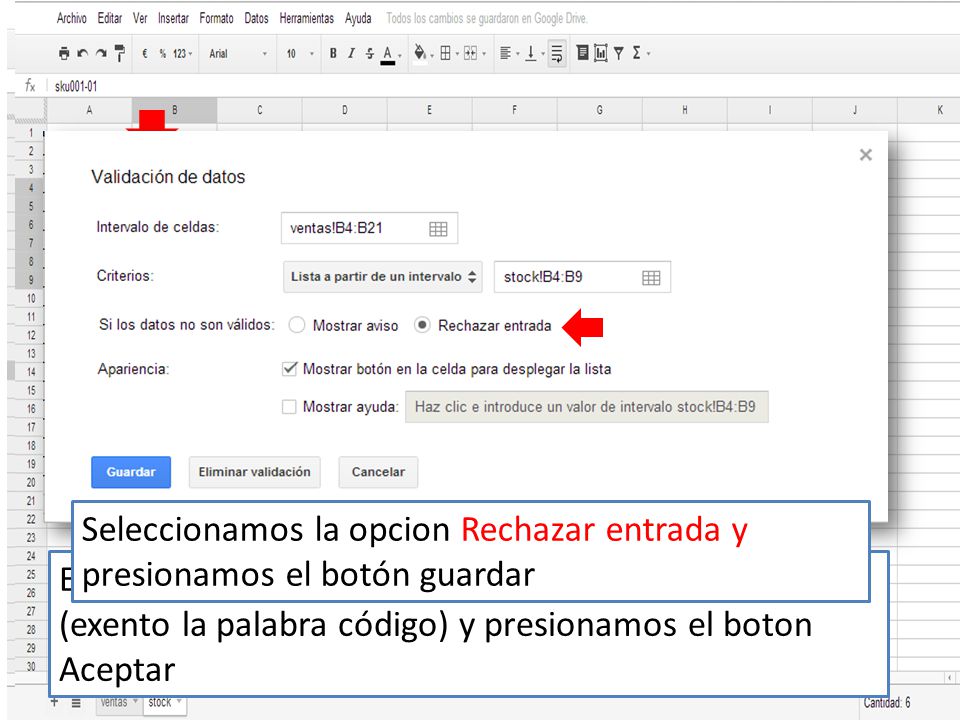Select column C header
960x720 pixels.
tap(260, 110)
